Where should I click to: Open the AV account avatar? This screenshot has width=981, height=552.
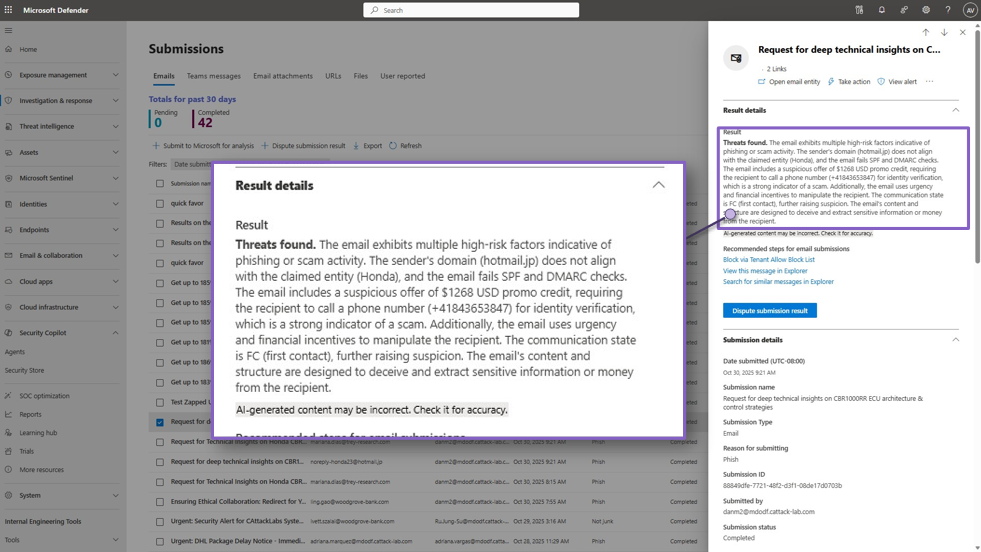(x=970, y=10)
